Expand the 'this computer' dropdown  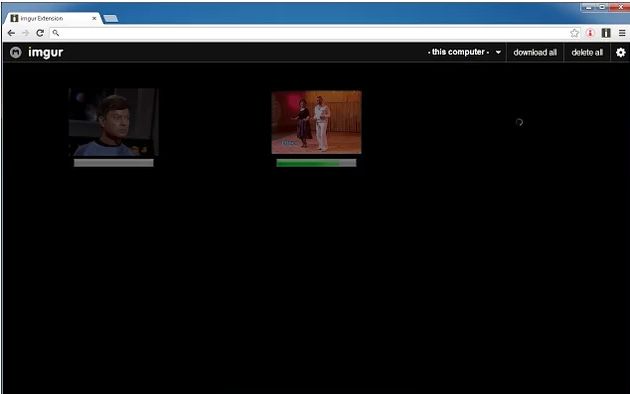464,52
